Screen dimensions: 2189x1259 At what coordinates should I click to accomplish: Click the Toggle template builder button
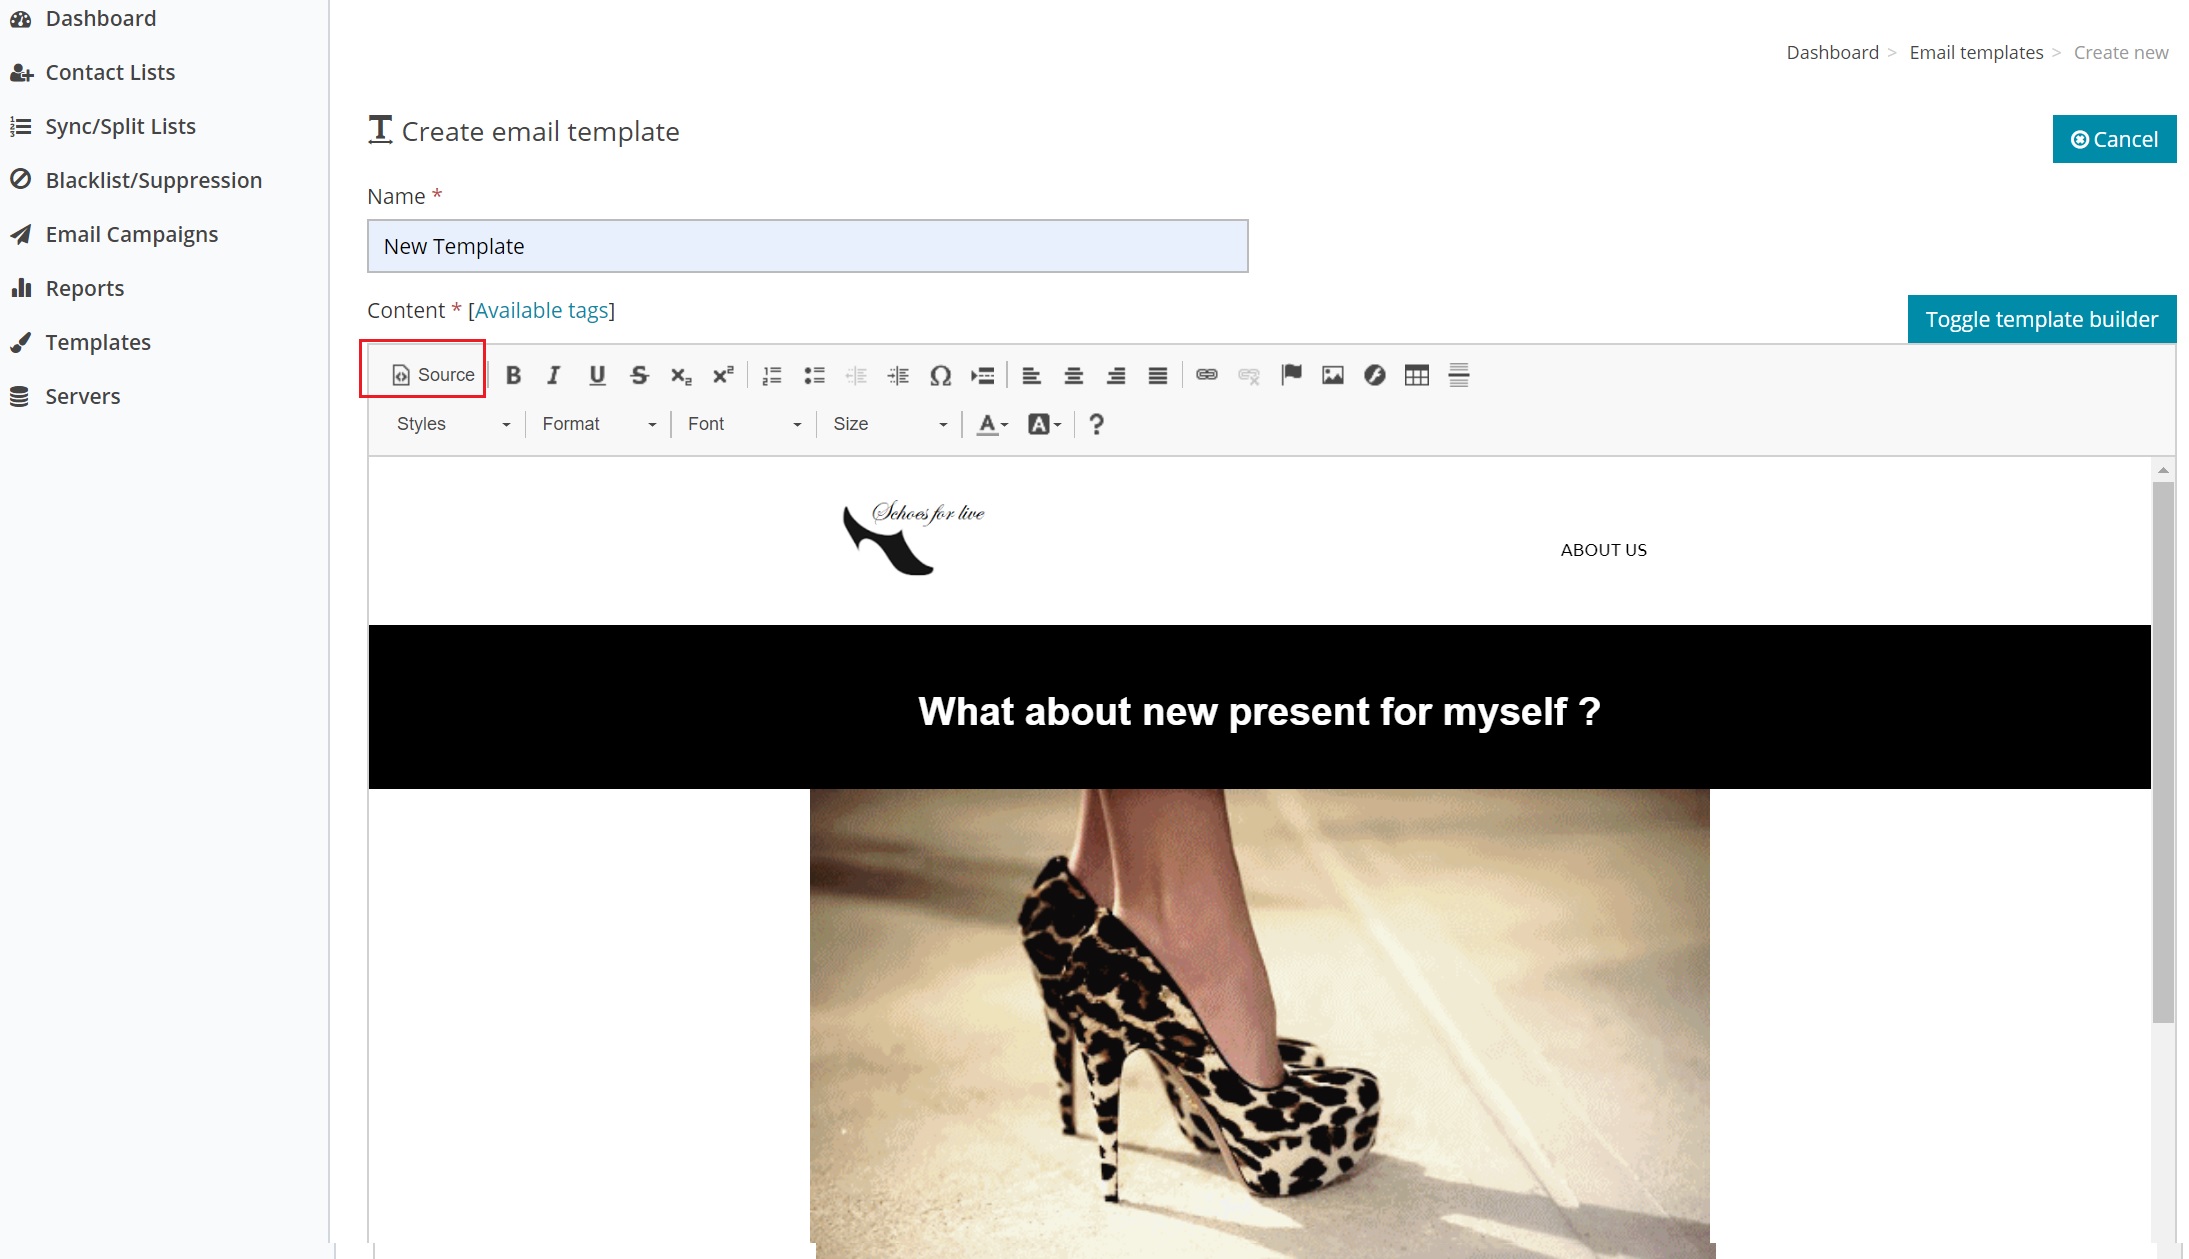click(2040, 317)
